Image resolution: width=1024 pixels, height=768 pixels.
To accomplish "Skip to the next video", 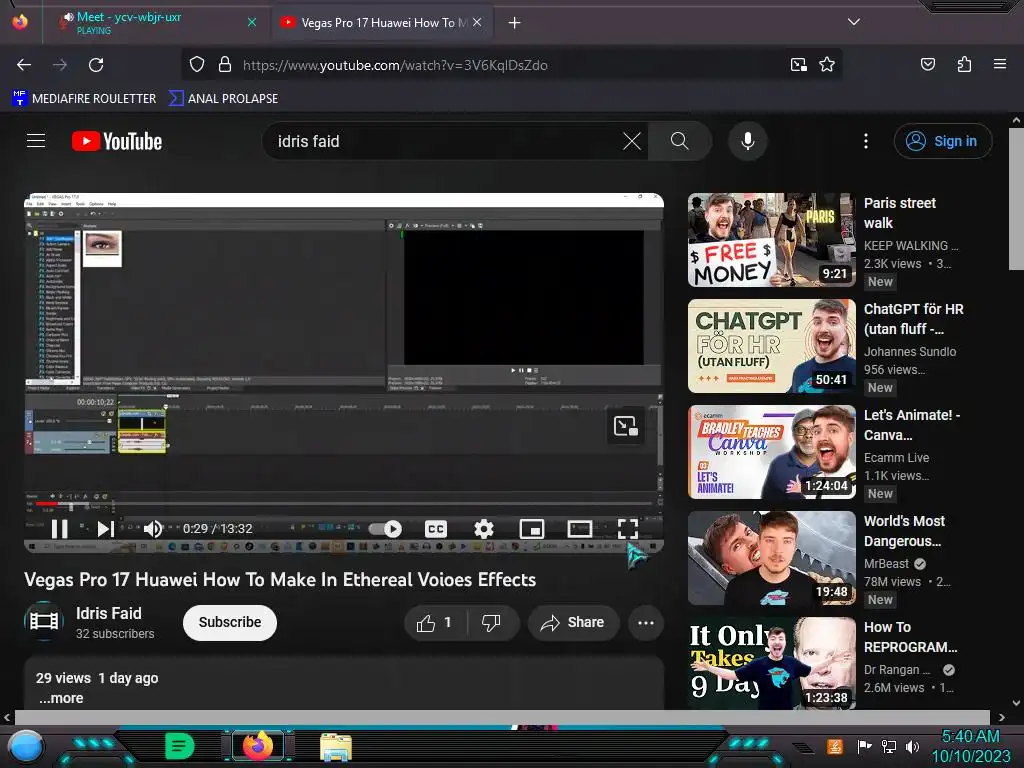I will coord(106,528).
